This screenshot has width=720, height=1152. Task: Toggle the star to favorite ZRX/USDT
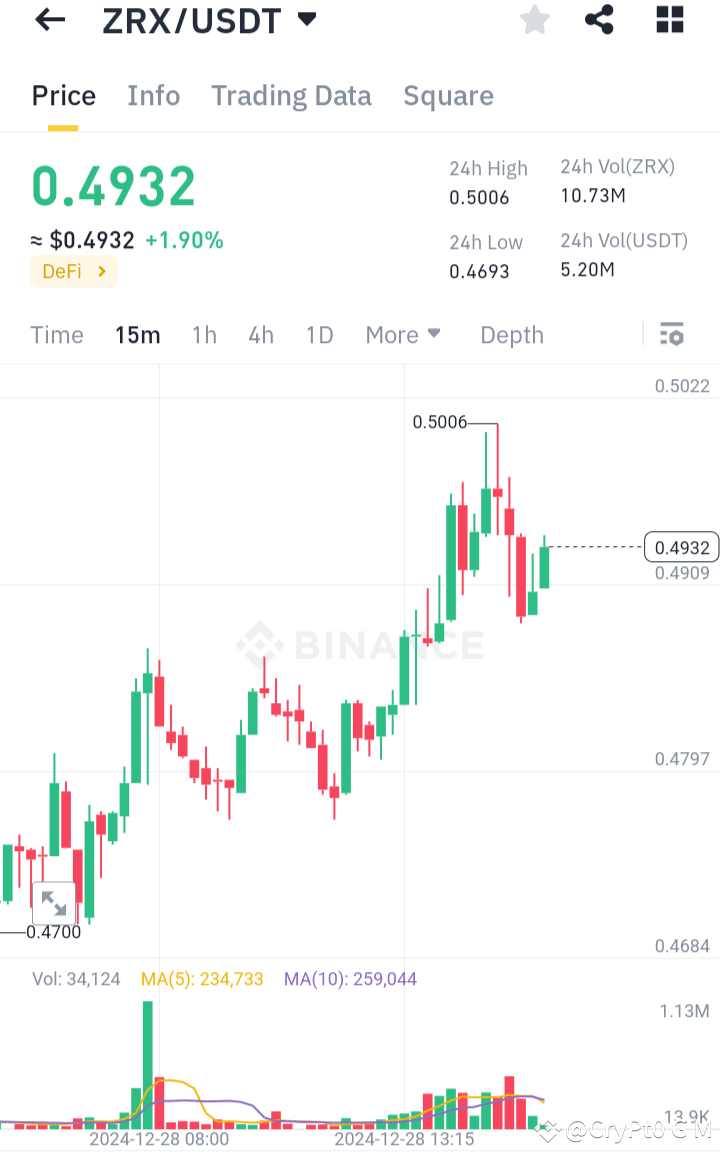pos(534,20)
